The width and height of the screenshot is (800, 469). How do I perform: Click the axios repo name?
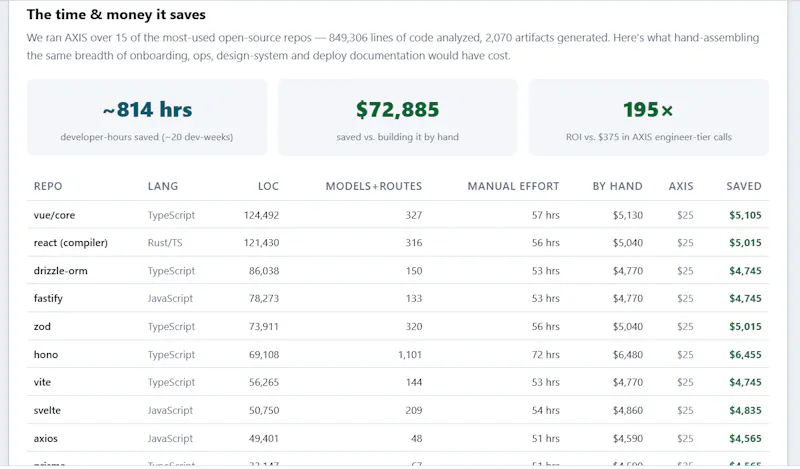click(45, 438)
